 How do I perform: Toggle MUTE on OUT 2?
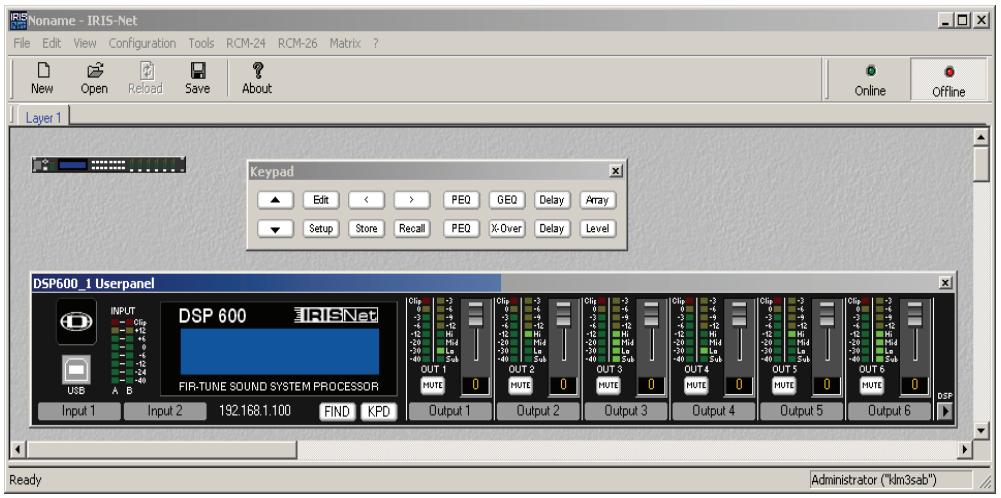point(520,385)
